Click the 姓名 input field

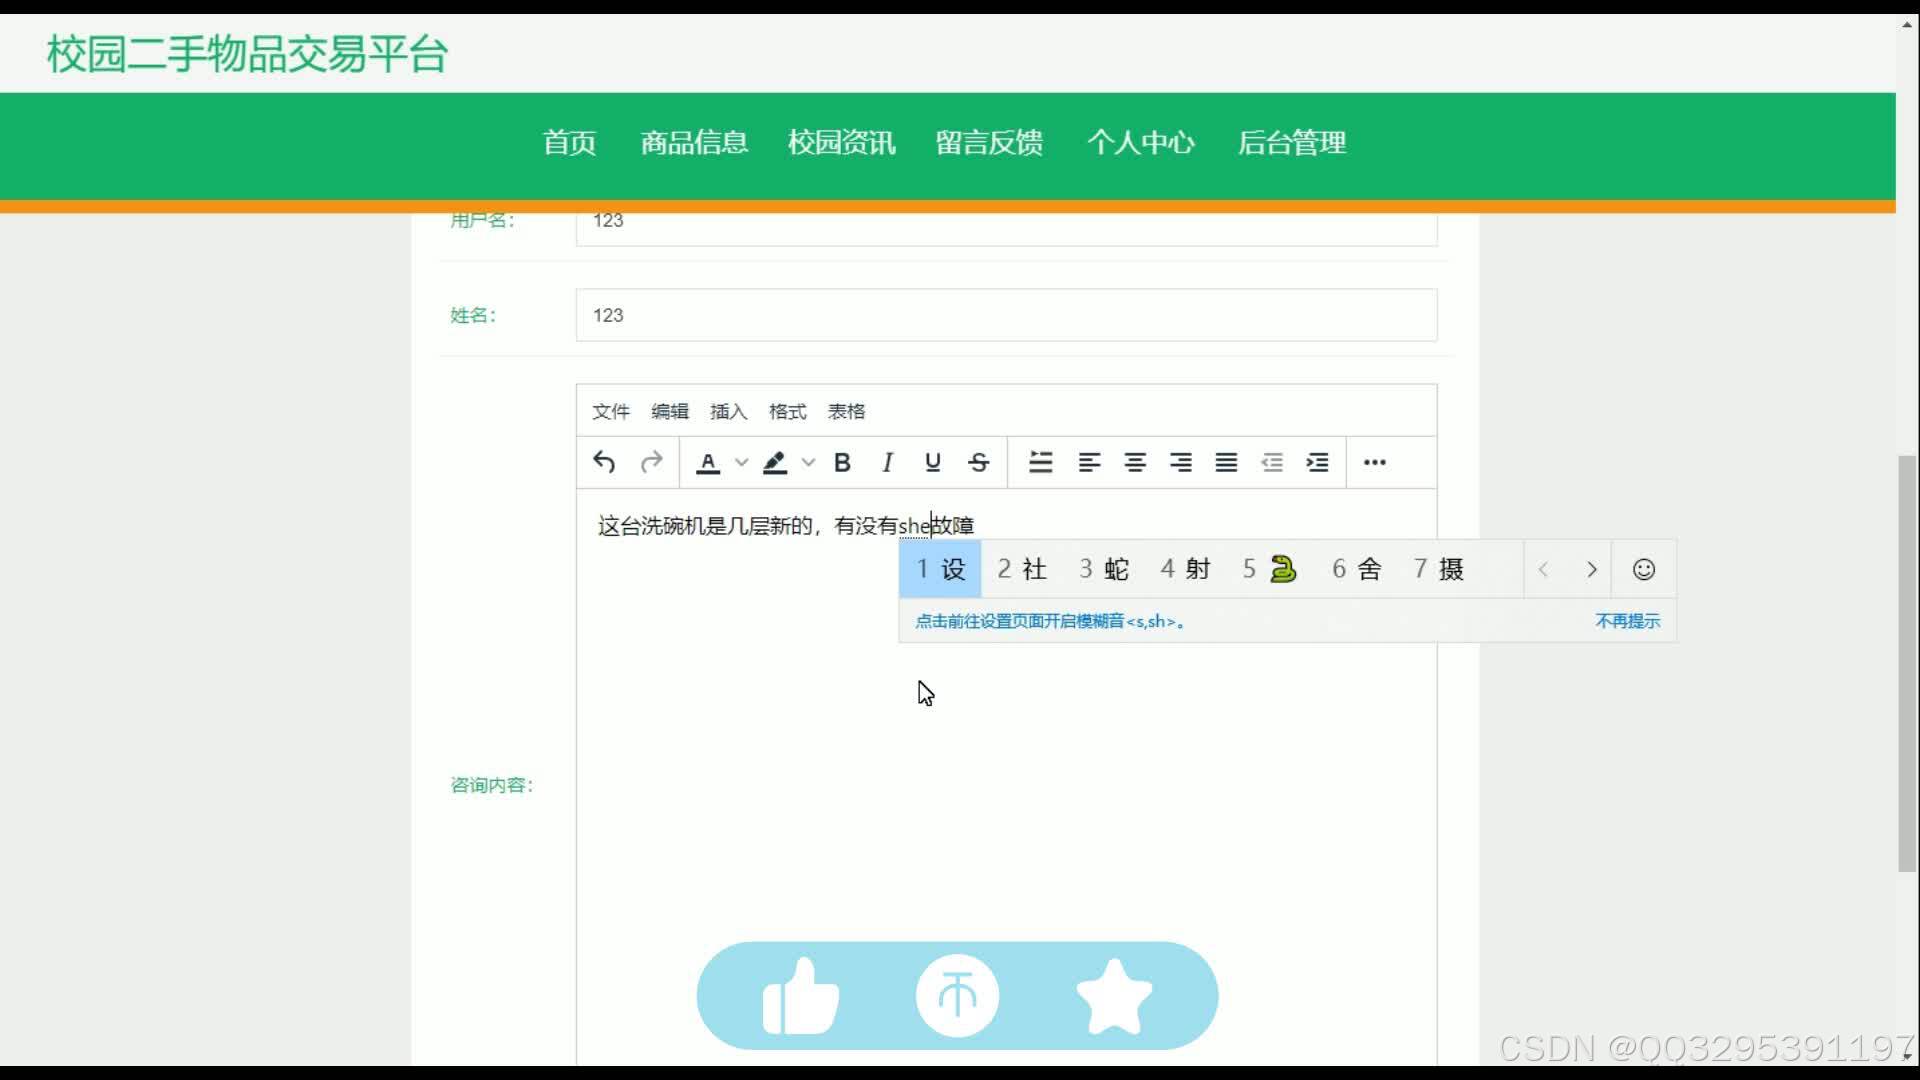(1007, 315)
